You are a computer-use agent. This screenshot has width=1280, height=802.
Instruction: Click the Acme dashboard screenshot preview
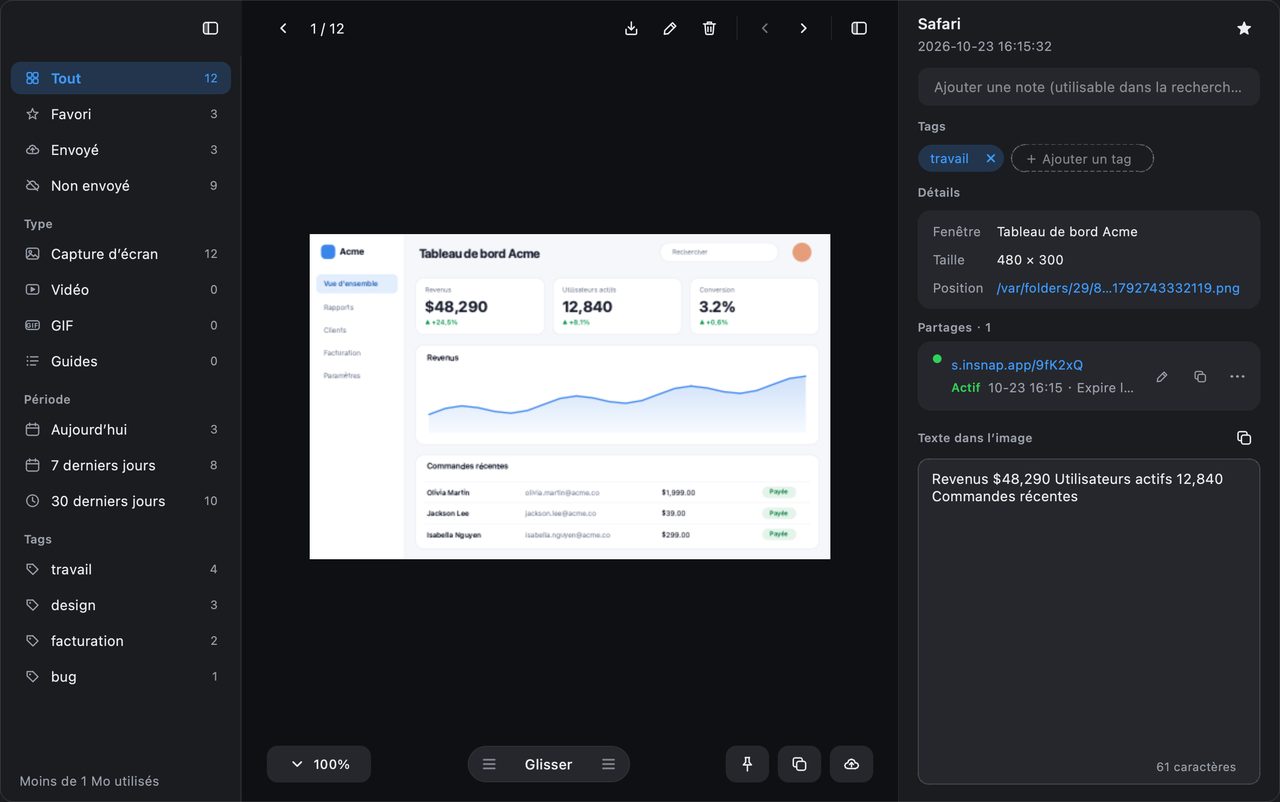(x=570, y=396)
